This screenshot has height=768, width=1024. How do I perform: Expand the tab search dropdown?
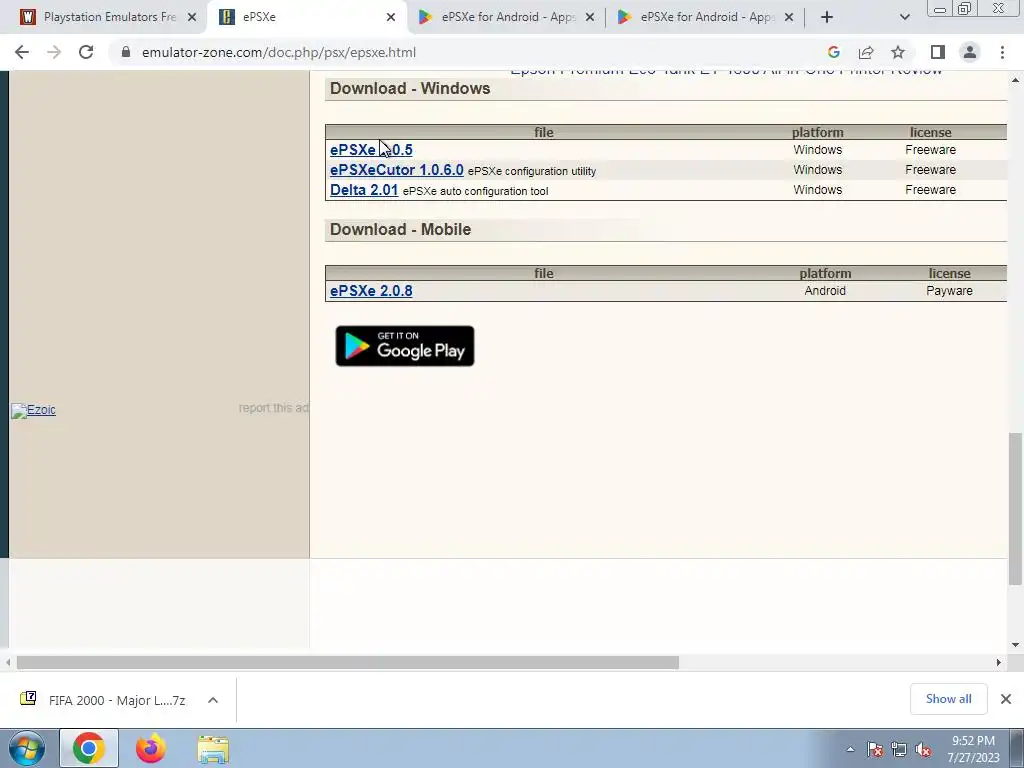904,17
